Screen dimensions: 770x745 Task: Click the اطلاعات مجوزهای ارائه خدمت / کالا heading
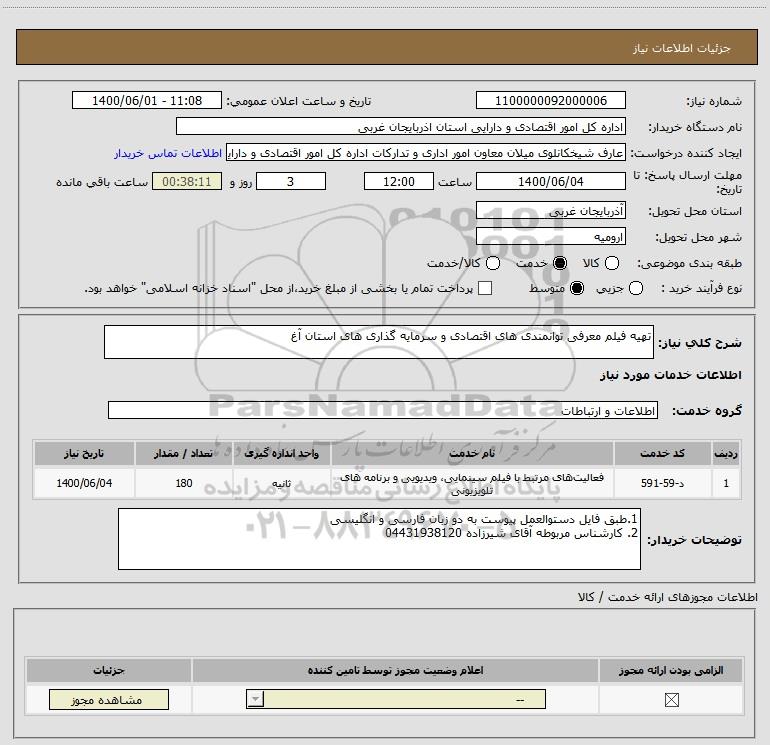pyautogui.click(x=667, y=597)
